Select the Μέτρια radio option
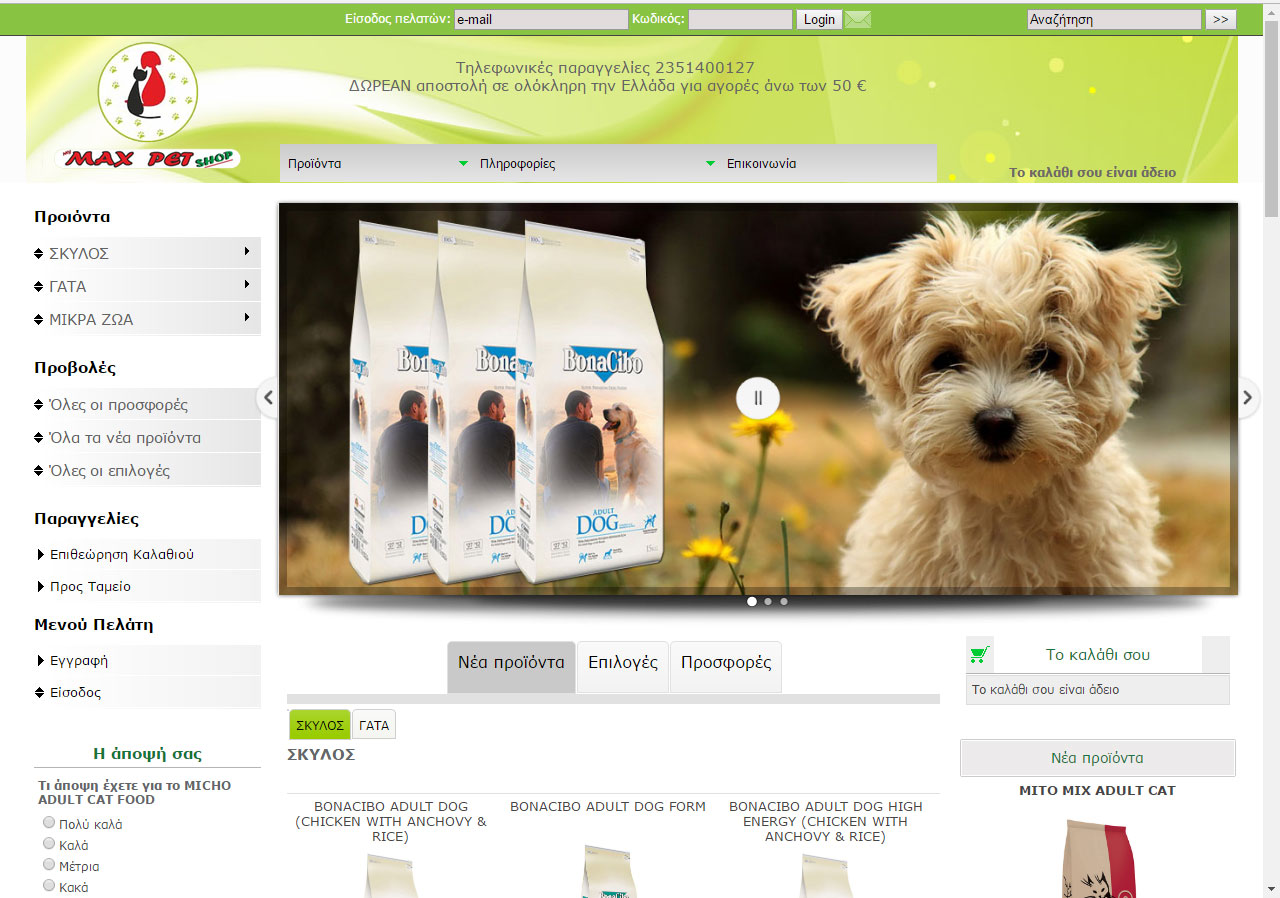This screenshot has width=1280, height=898. [x=49, y=864]
